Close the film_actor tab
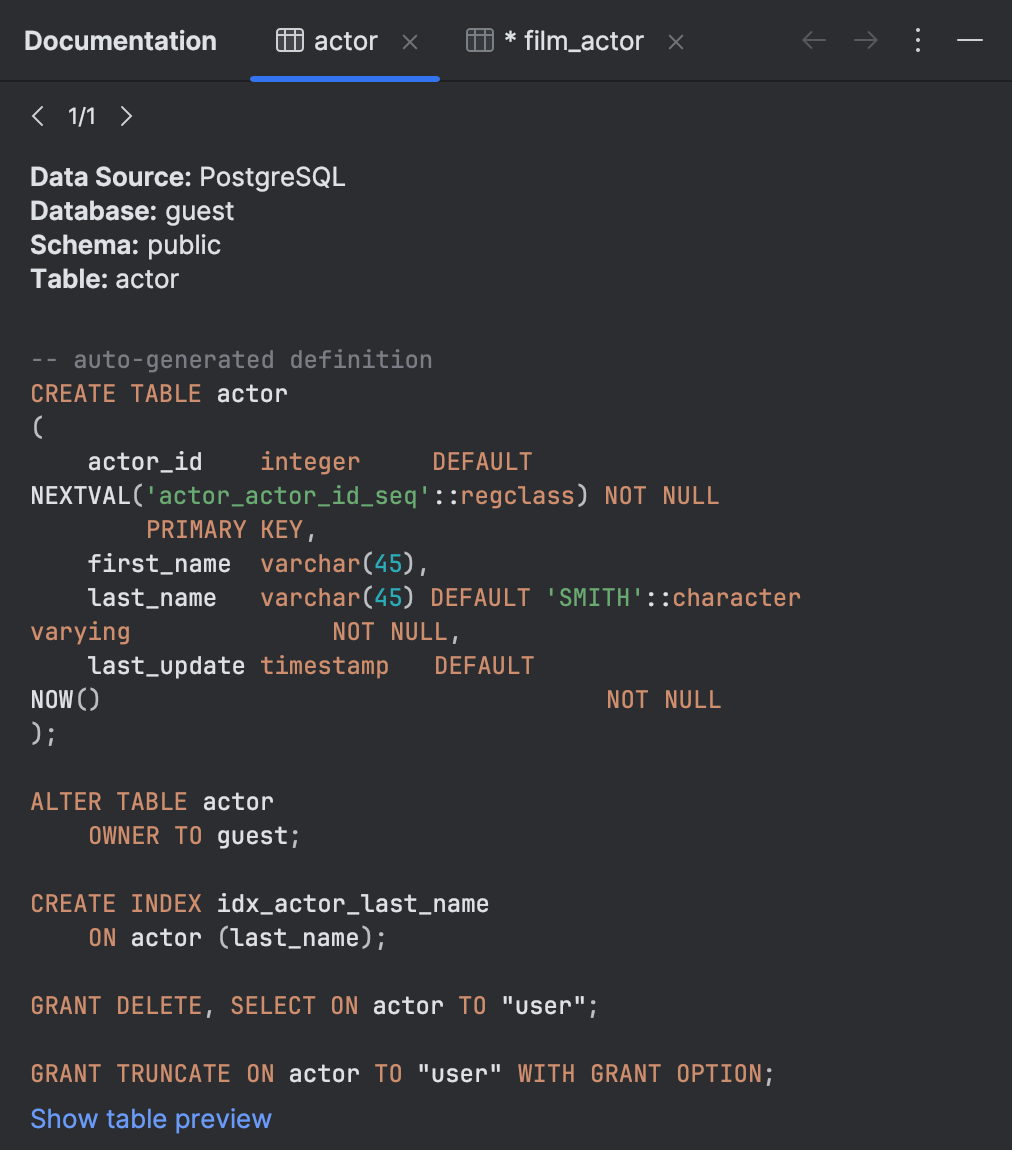Image resolution: width=1012 pixels, height=1150 pixels. coord(676,42)
